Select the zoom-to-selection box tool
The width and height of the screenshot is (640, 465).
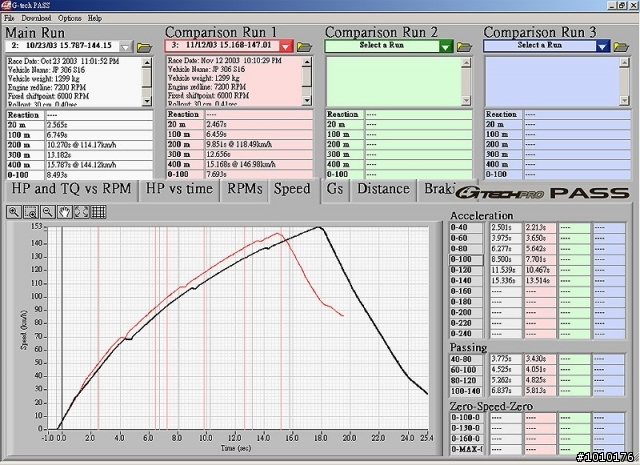pyautogui.click(x=31, y=212)
